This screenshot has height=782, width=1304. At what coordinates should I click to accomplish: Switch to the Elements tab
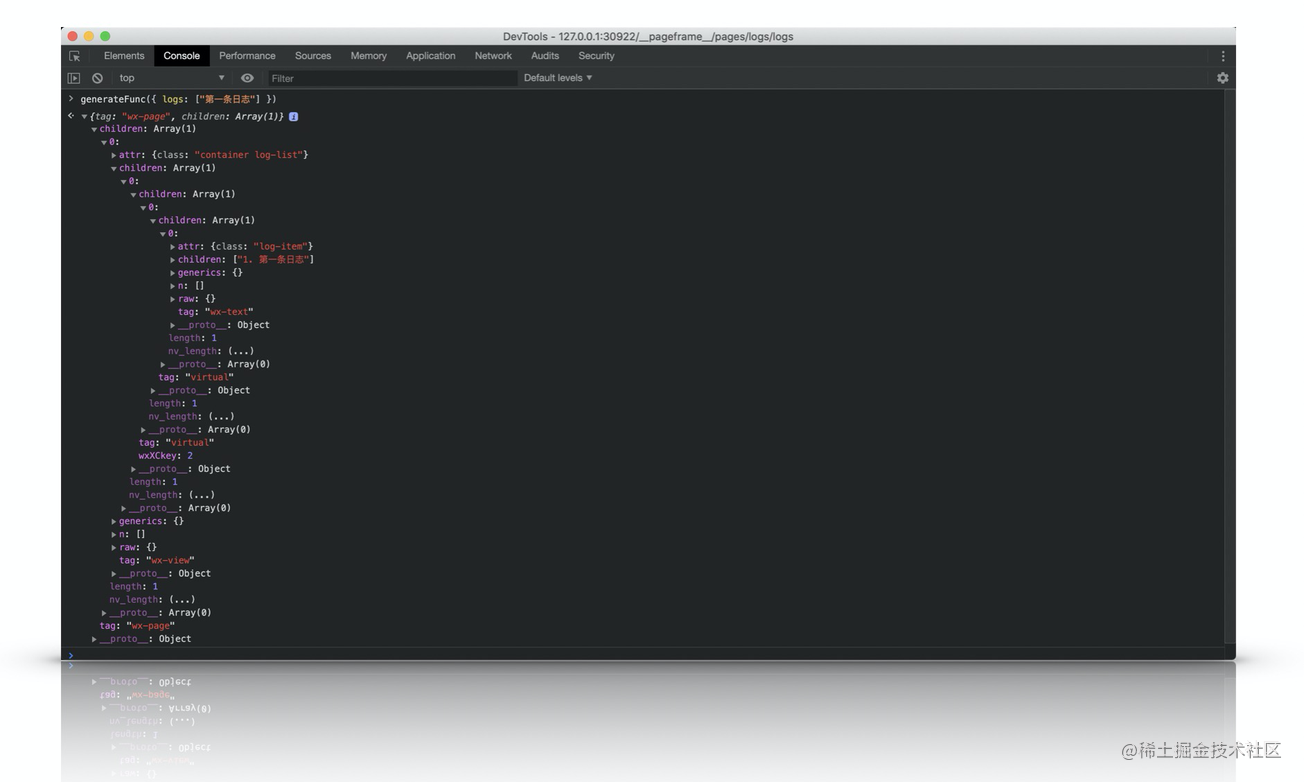[x=124, y=56]
